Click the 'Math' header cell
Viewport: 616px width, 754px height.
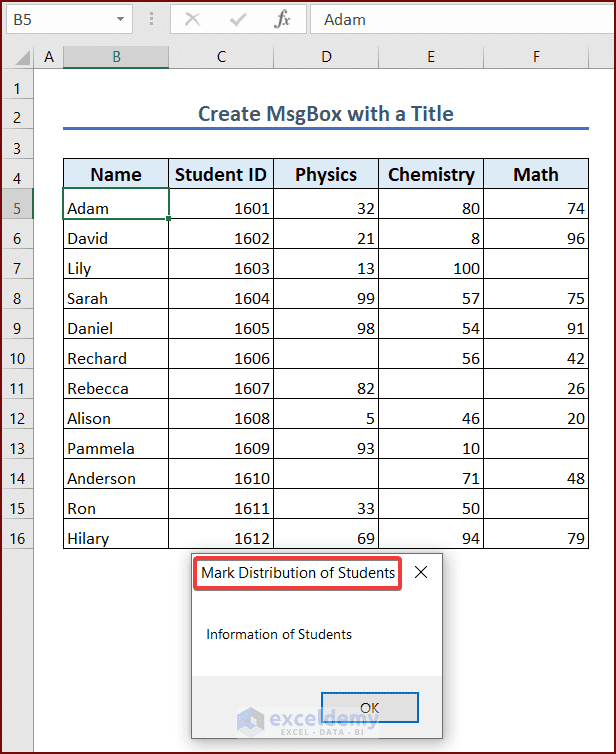tap(536, 174)
